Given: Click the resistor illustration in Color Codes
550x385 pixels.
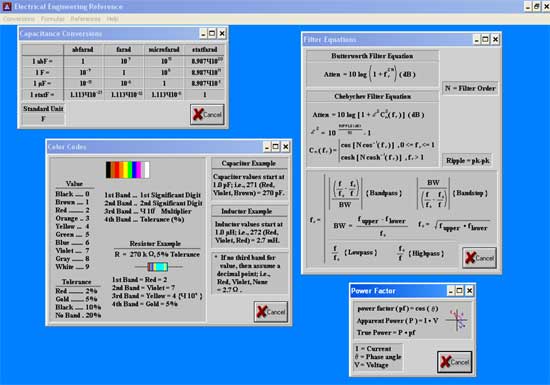Looking at the screenshot, I should pyautogui.click(x=158, y=267).
